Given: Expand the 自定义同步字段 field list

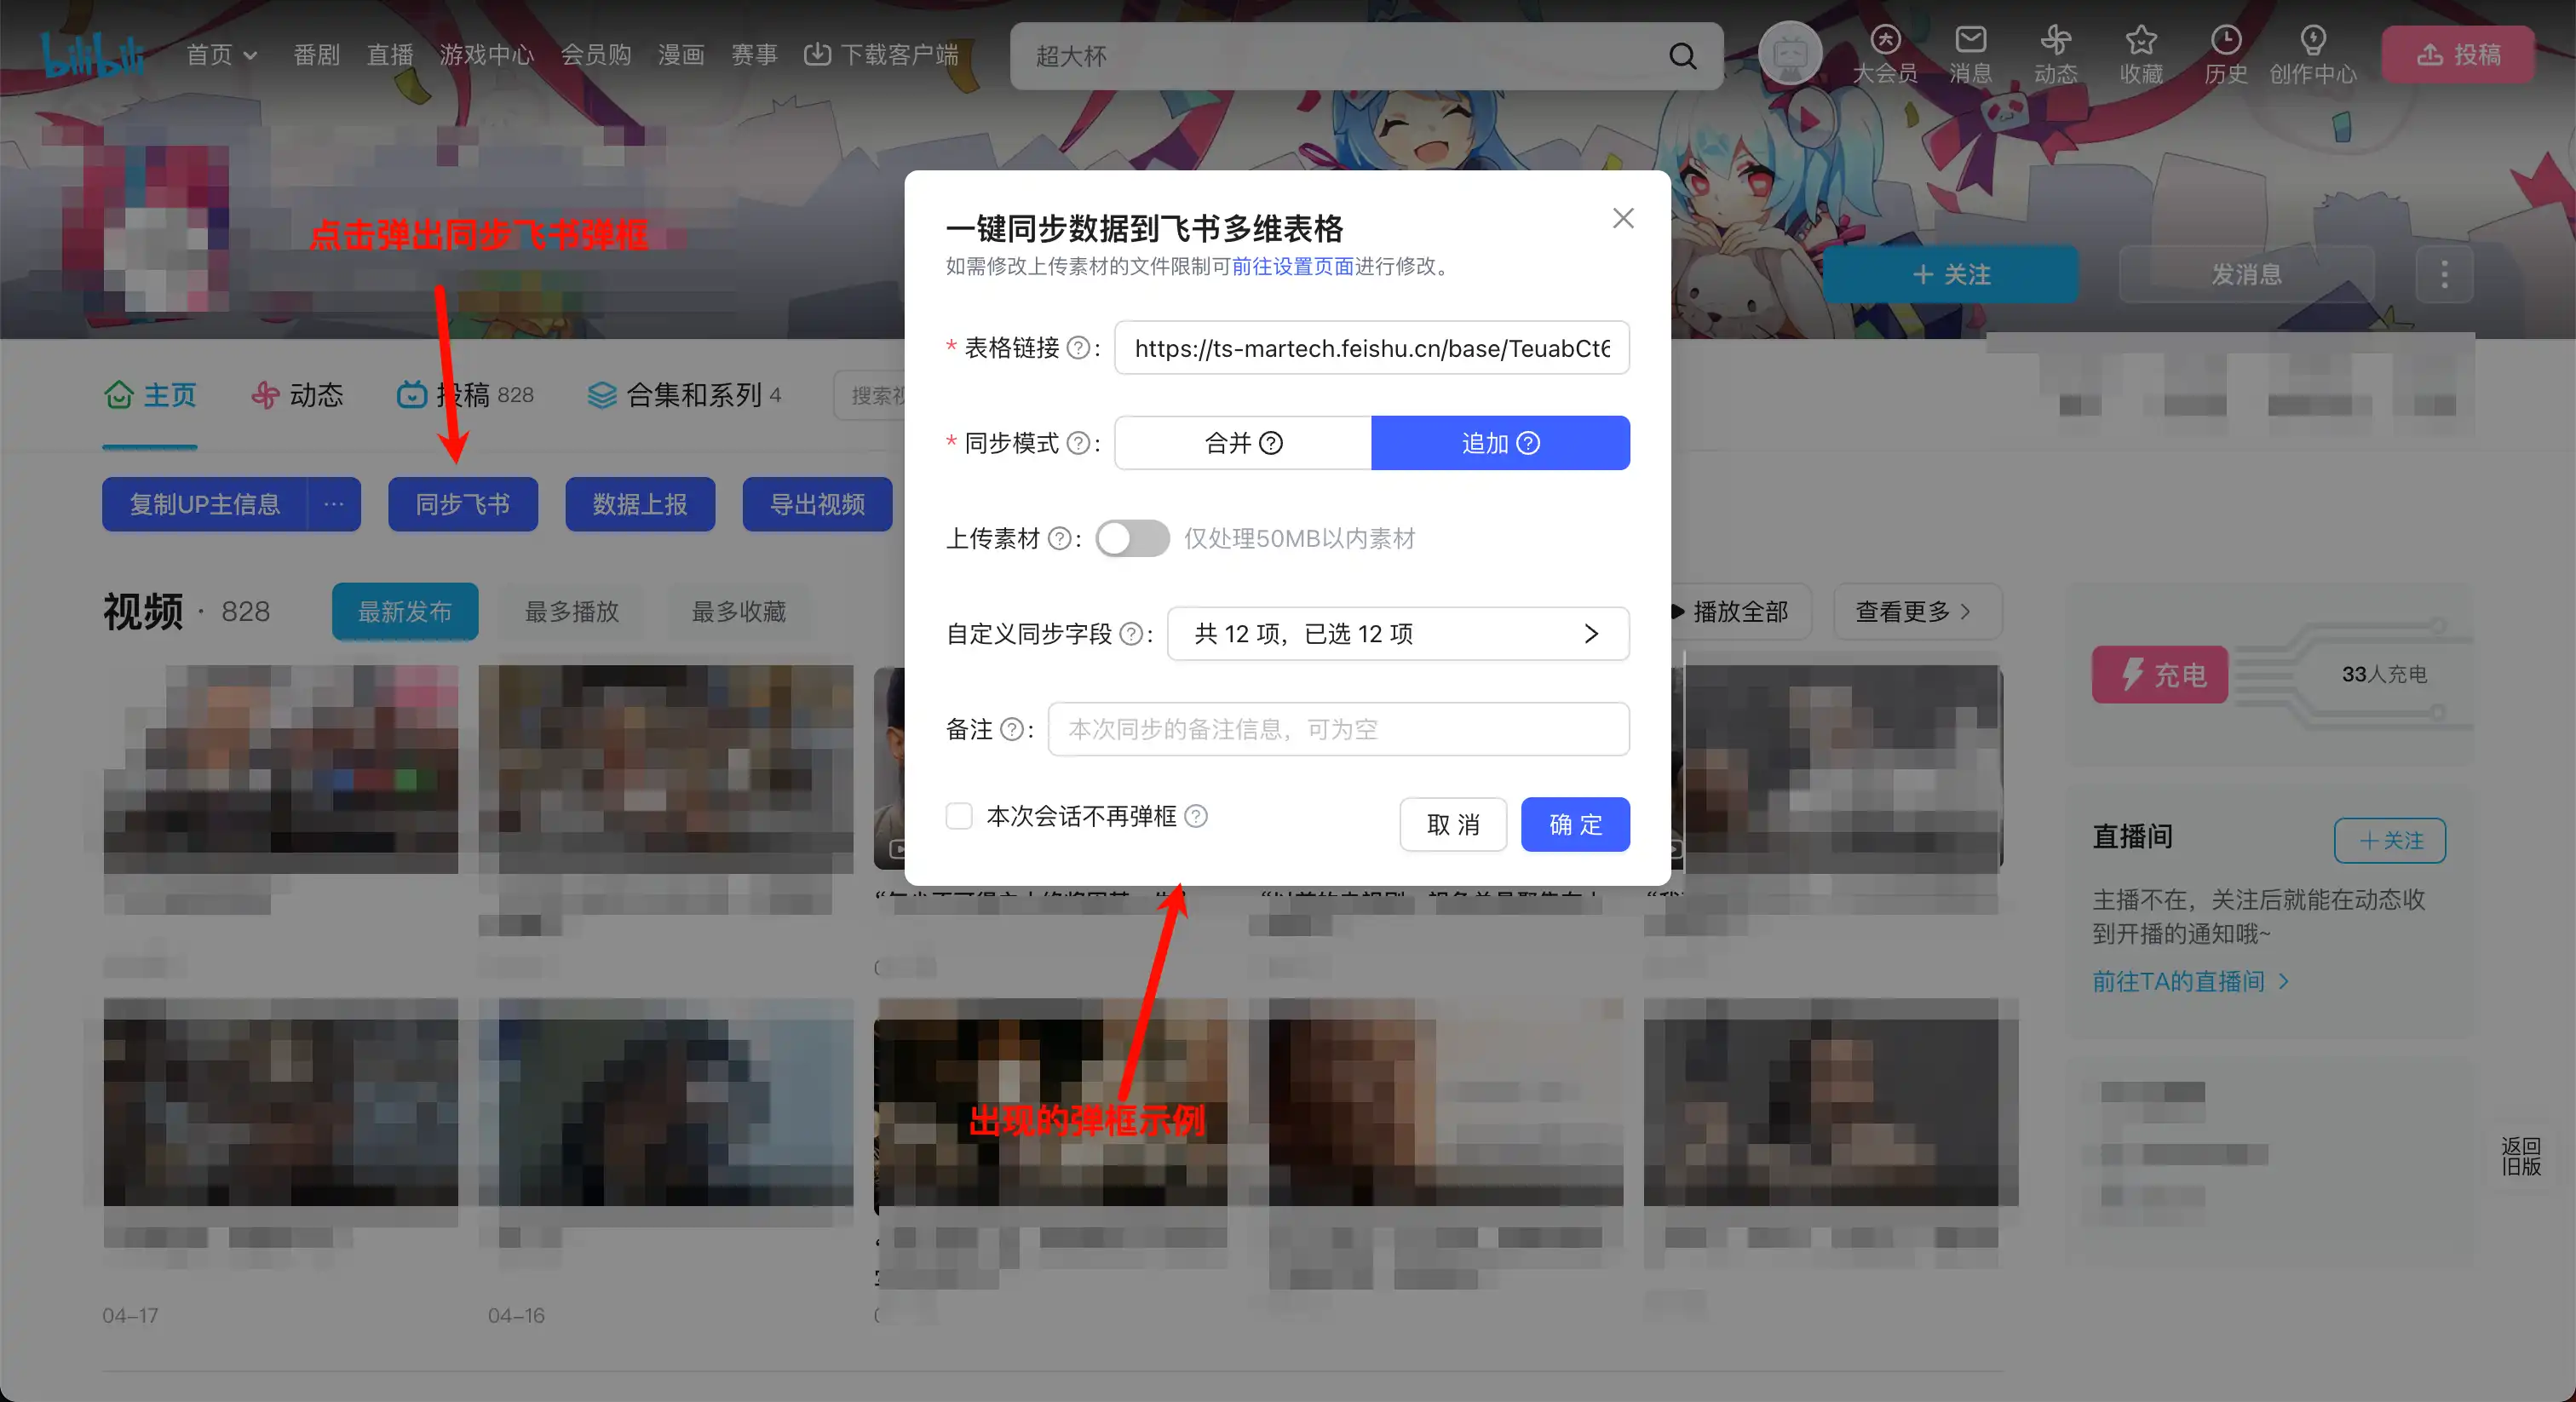Looking at the screenshot, I should pyautogui.click(x=1592, y=634).
